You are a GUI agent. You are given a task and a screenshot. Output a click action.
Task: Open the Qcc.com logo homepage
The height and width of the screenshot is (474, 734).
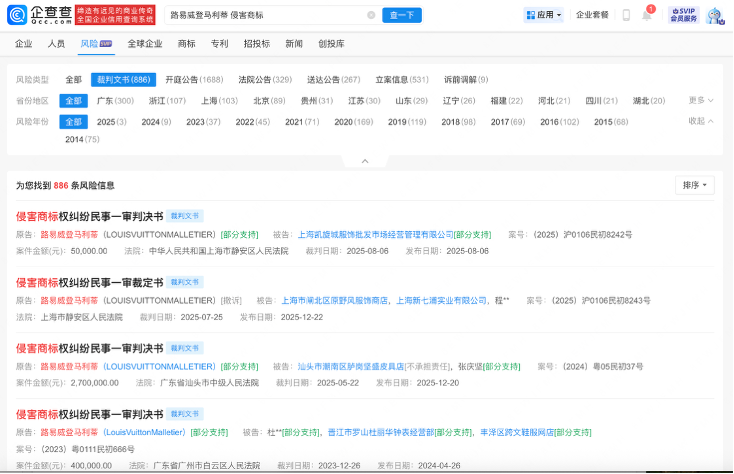pyautogui.click(x=41, y=15)
